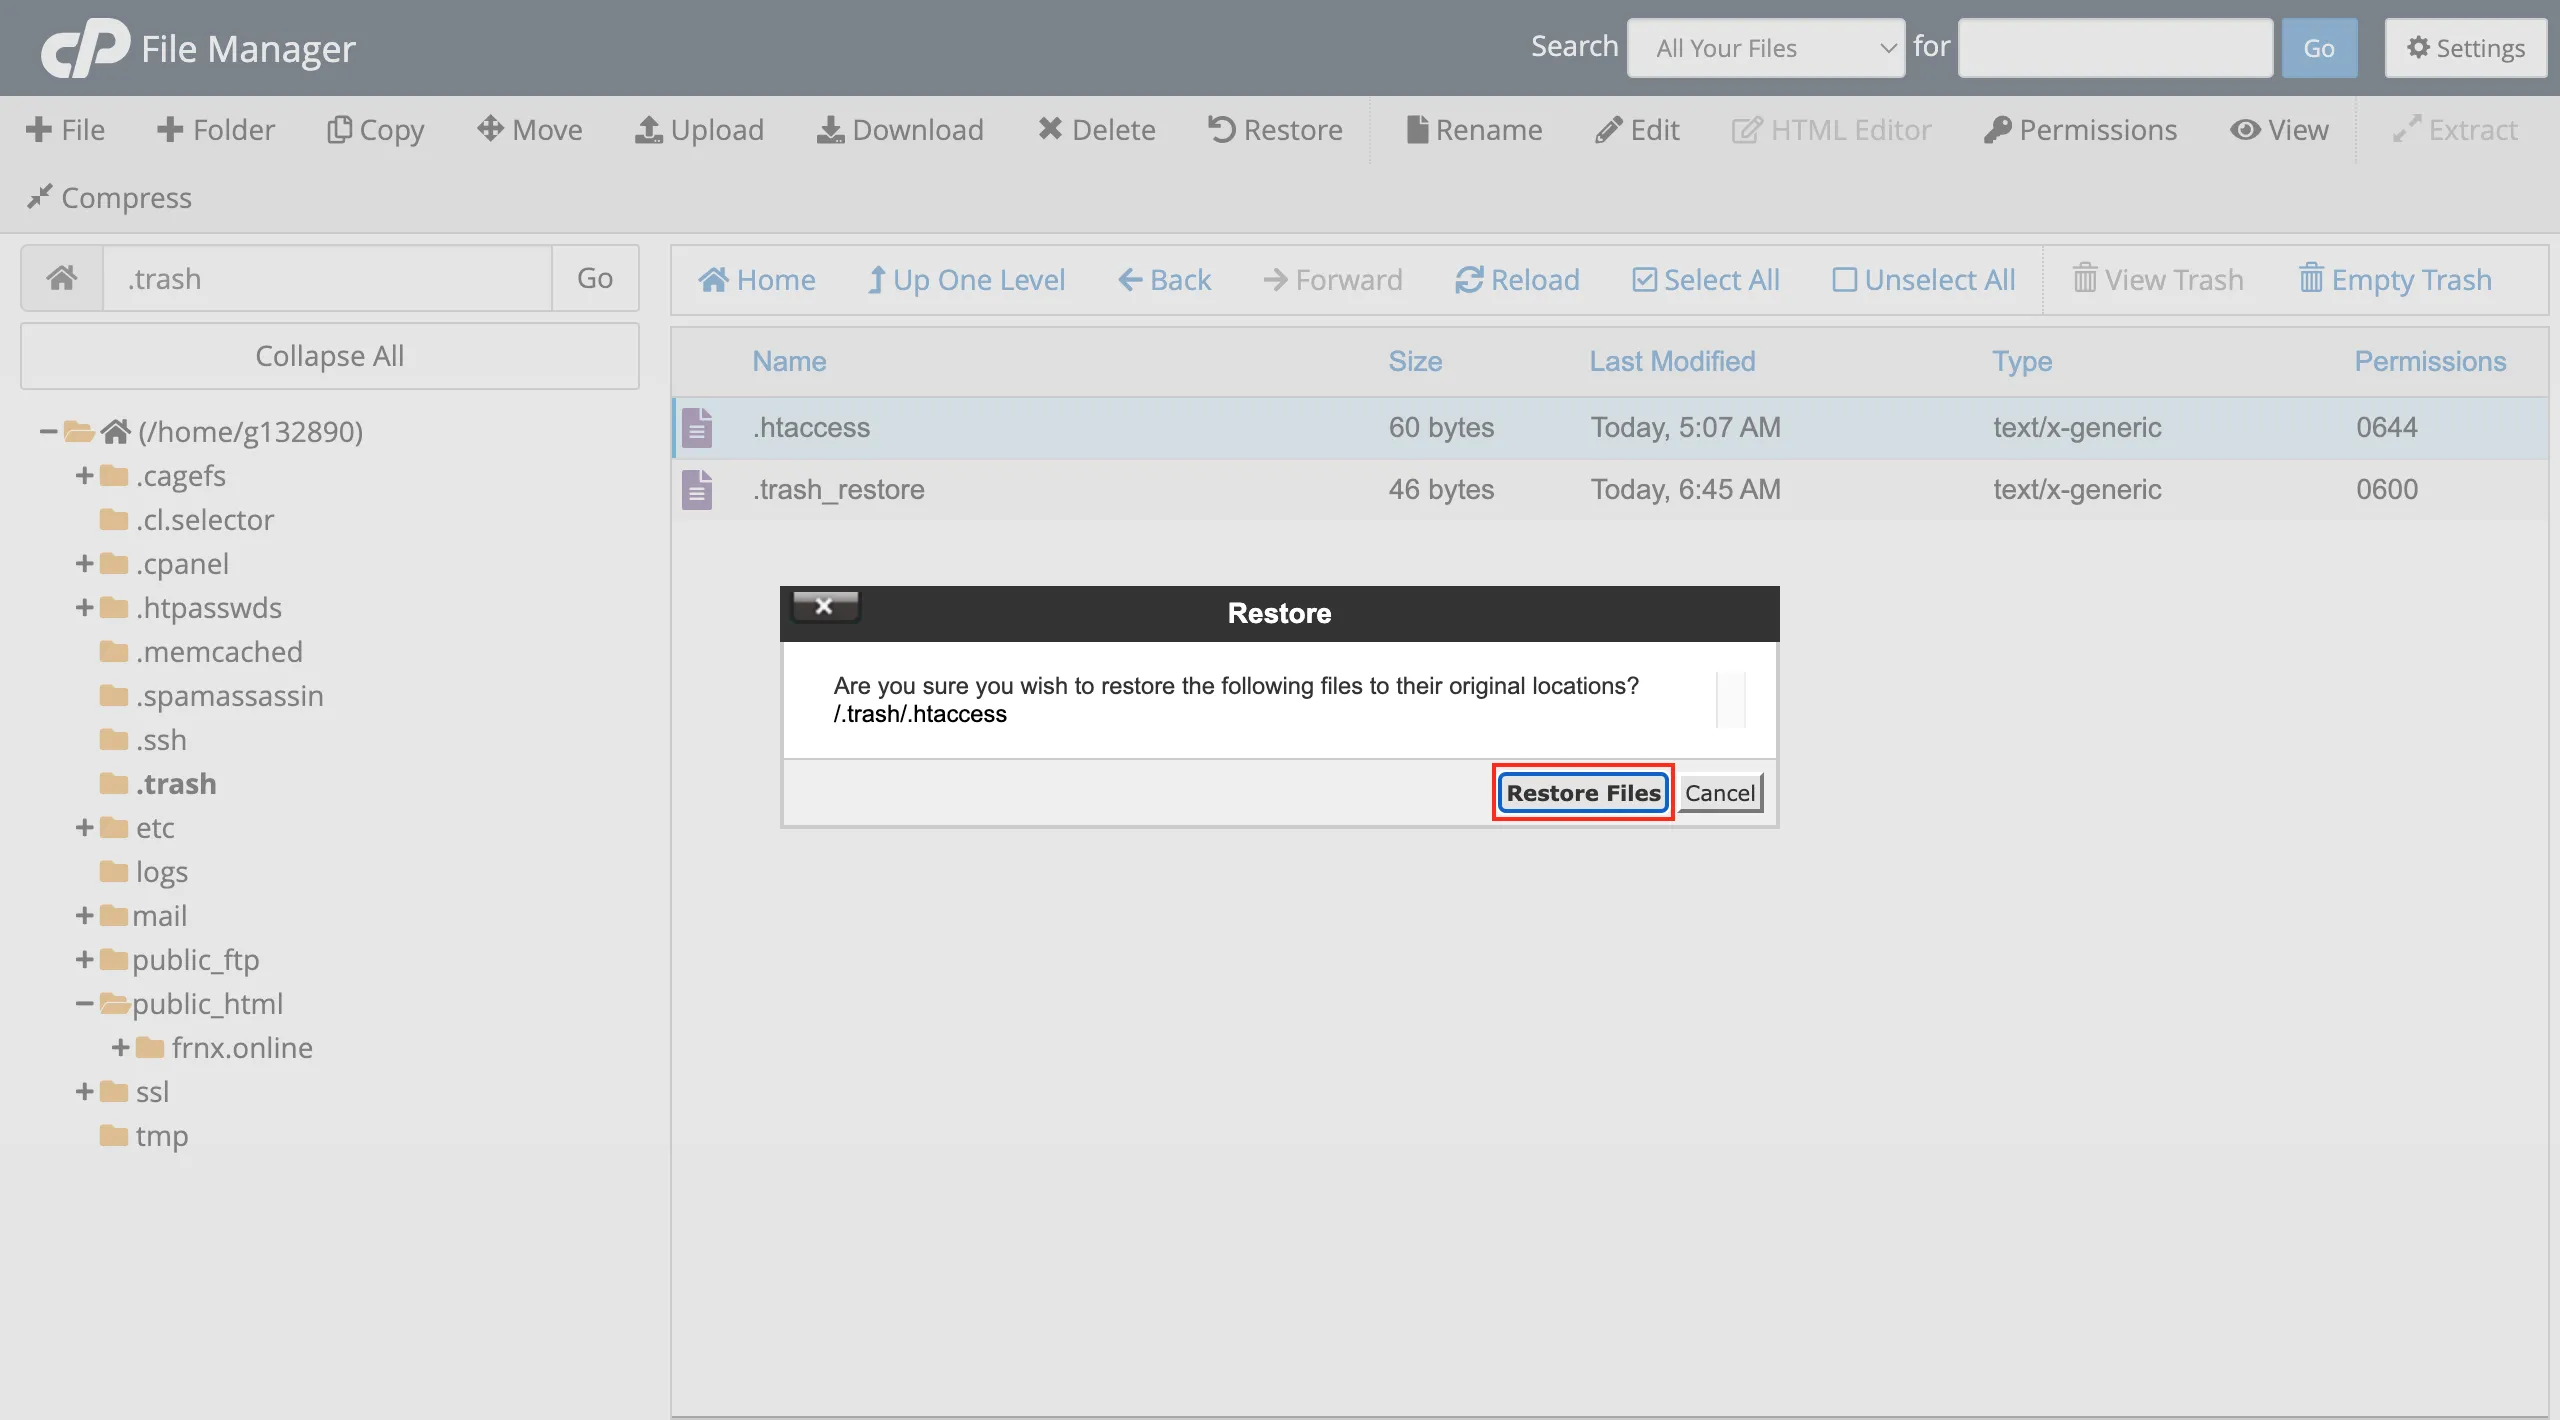Image resolution: width=2560 pixels, height=1420 pixels.
Task: Click the .trash_restore file icon
Action: click(697, 489)
